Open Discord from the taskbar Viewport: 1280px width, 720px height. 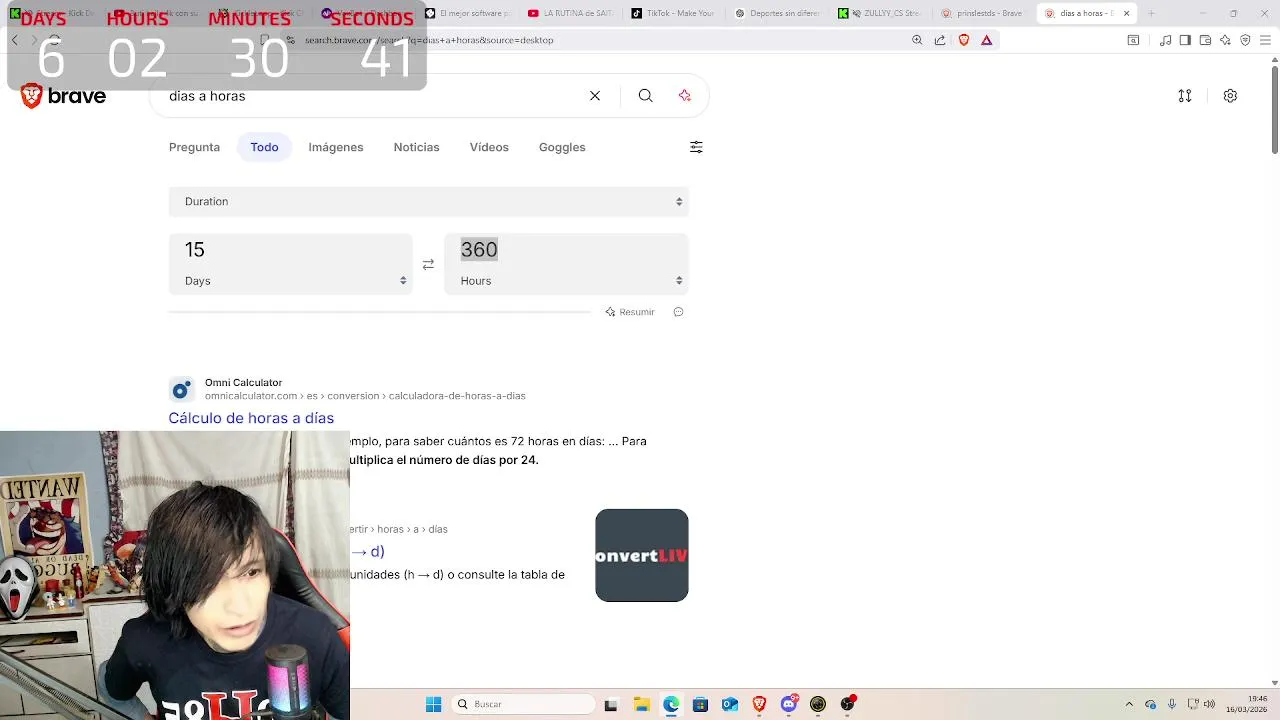click(789, 704)
